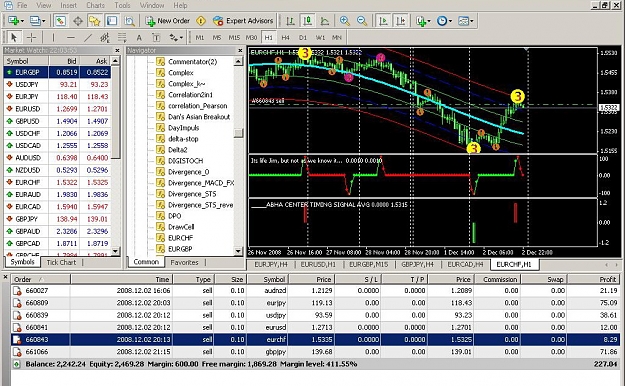Open Expert Advisors from the toolbar
This screenshot has height=386, width=625.
(x=243, y=21)
